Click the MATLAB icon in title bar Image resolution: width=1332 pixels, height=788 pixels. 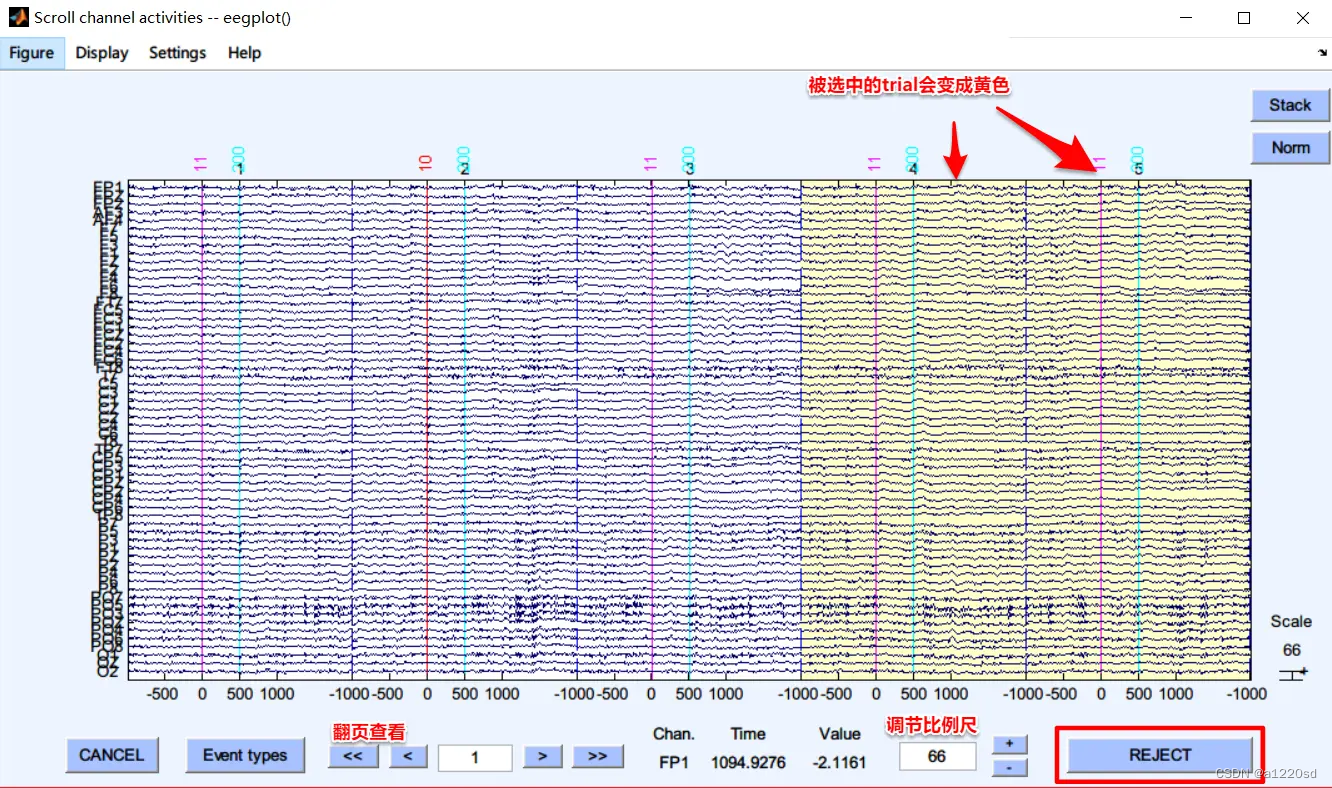(18, 17)
